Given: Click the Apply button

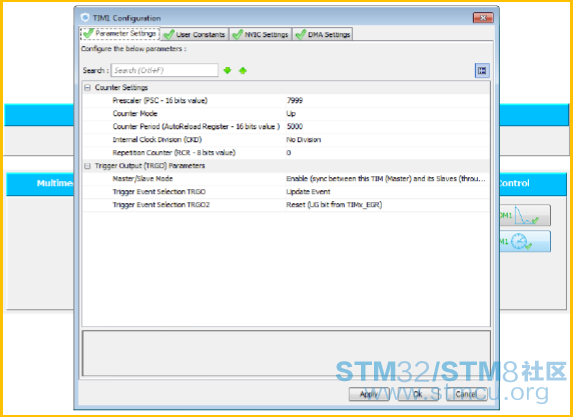Looking at the screenshot, I should pos(369,394).
